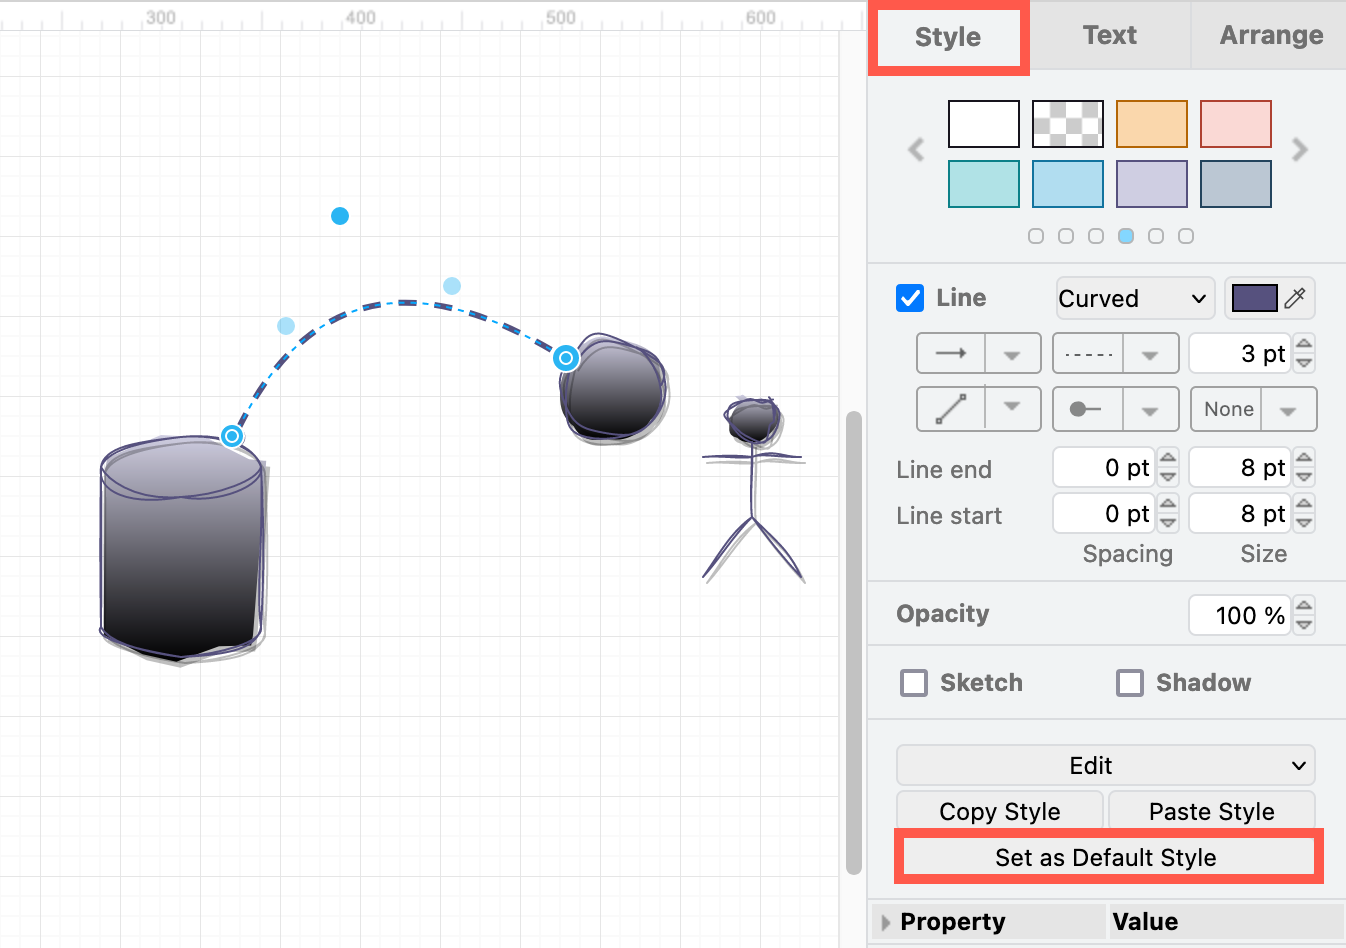1346x948 pixels.
Task: Switch to the Text tab
Action: tap(1109, 35)
